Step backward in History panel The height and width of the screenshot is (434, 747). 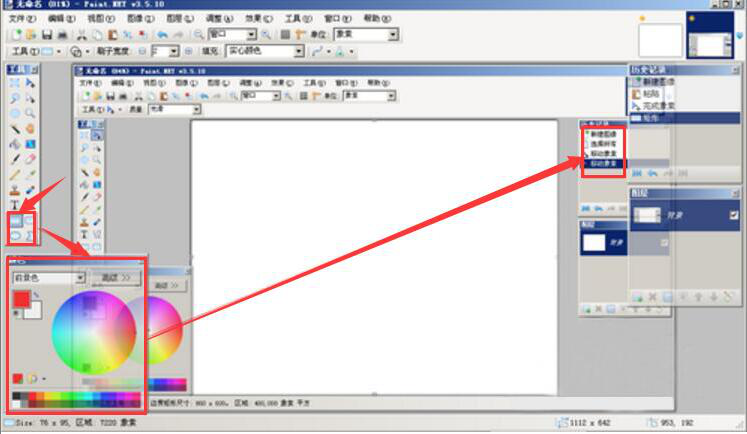(653, 173)
